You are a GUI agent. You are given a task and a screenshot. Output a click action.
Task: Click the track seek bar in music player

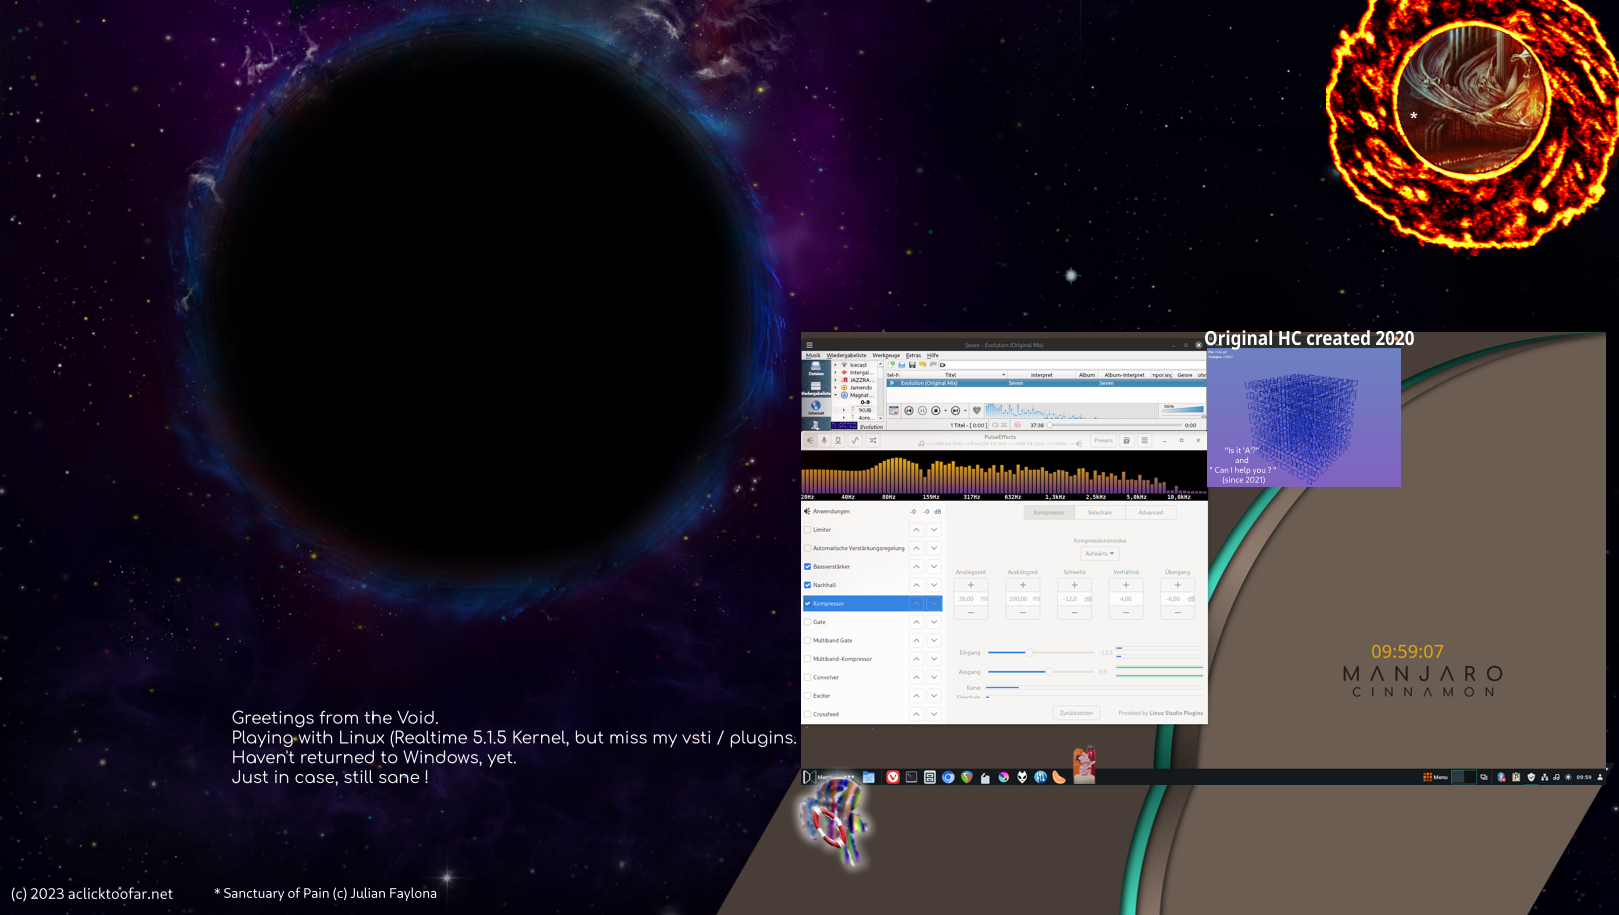(x=1115, y=425)
